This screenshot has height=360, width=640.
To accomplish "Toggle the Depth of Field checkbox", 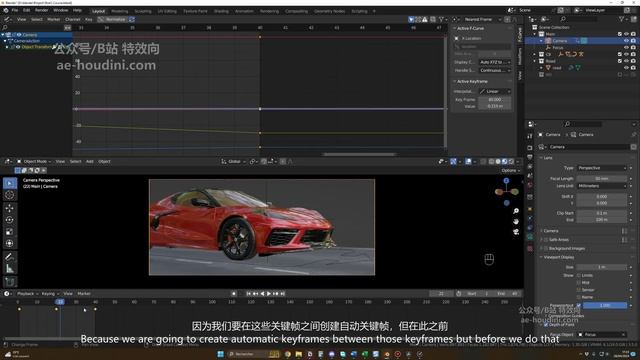I will [546, 325].
